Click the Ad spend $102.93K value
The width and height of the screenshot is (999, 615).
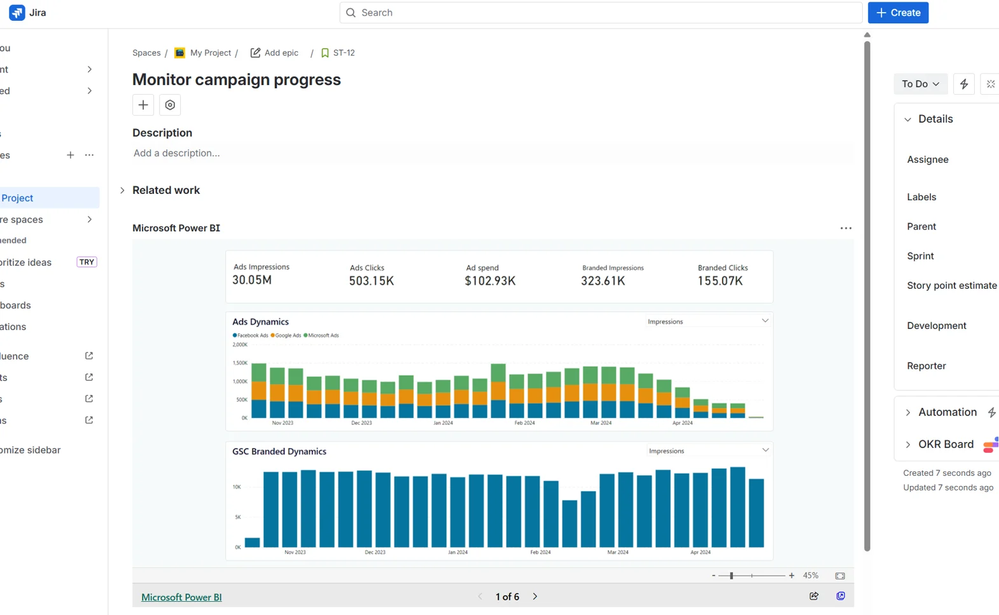(x=490, y=281)
